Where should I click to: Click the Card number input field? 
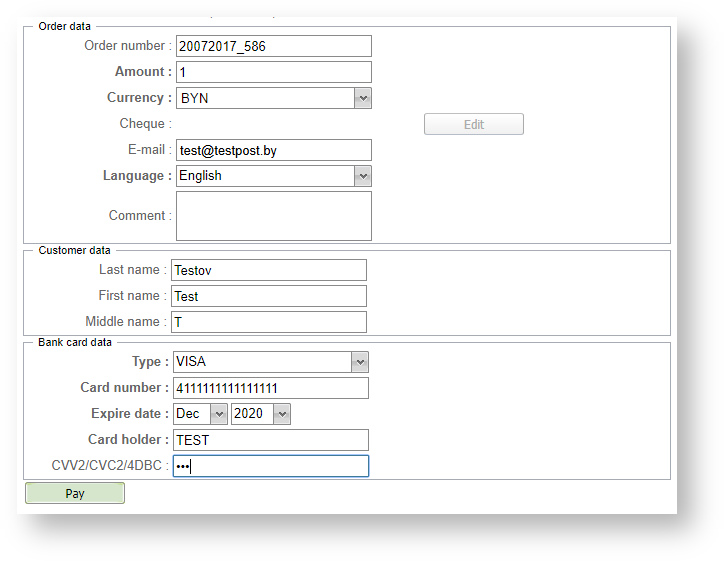(270, 388)
